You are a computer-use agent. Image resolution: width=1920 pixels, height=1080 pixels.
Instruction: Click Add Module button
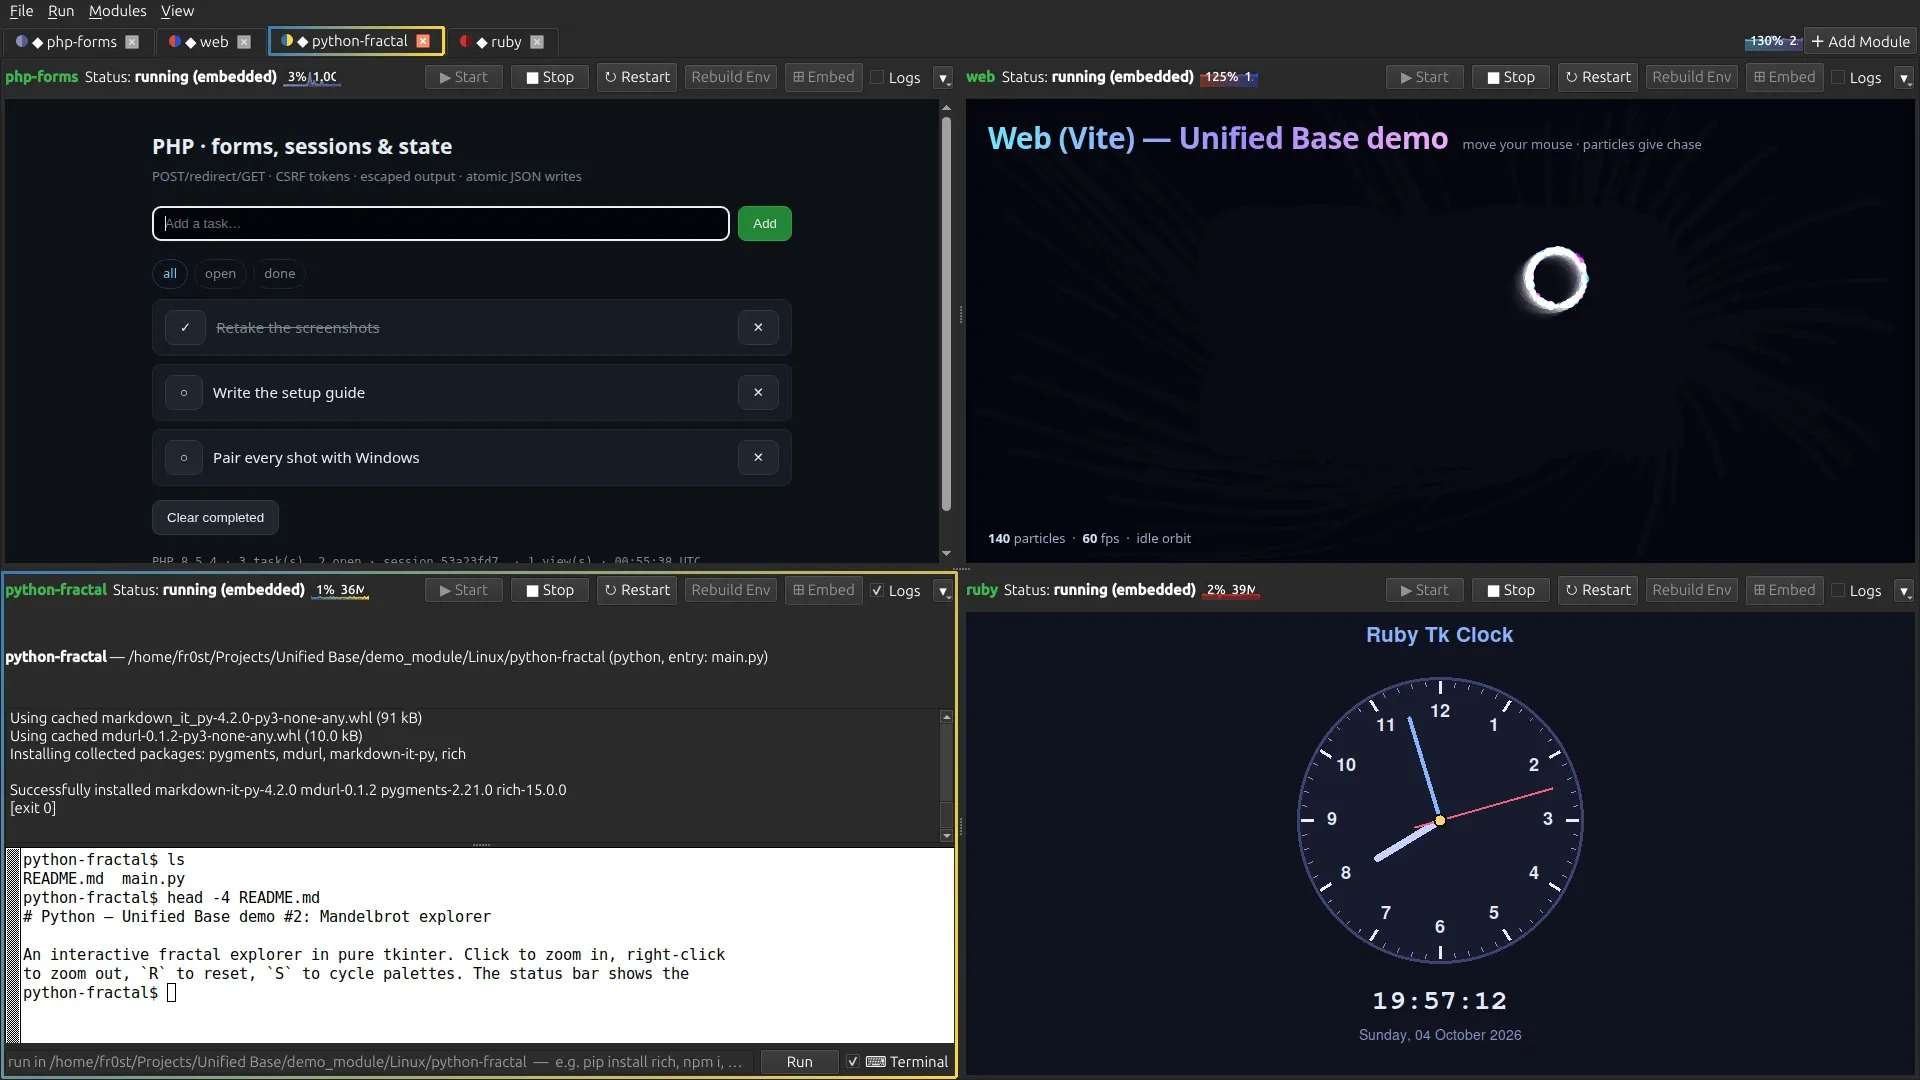pyautogui.click(x=1861, y=42)
